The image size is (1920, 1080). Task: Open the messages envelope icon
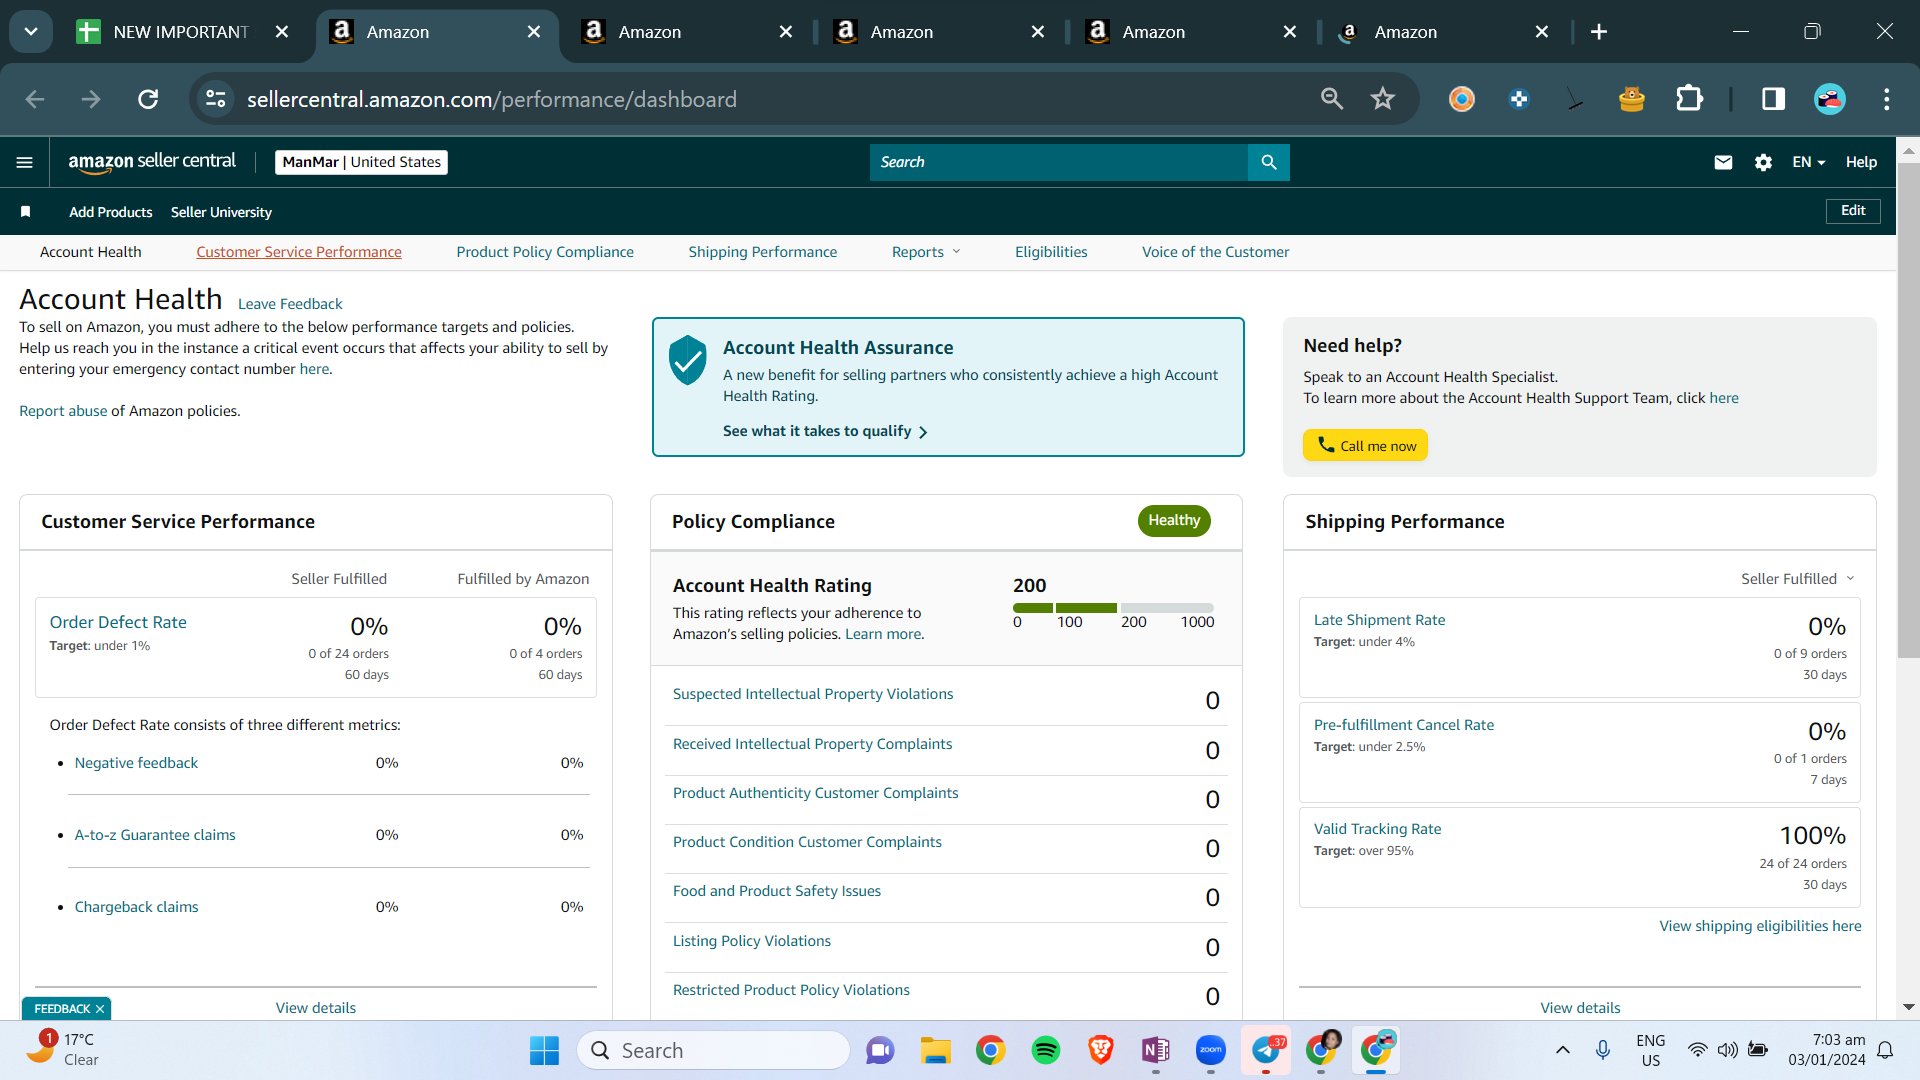coord(1723,162)
